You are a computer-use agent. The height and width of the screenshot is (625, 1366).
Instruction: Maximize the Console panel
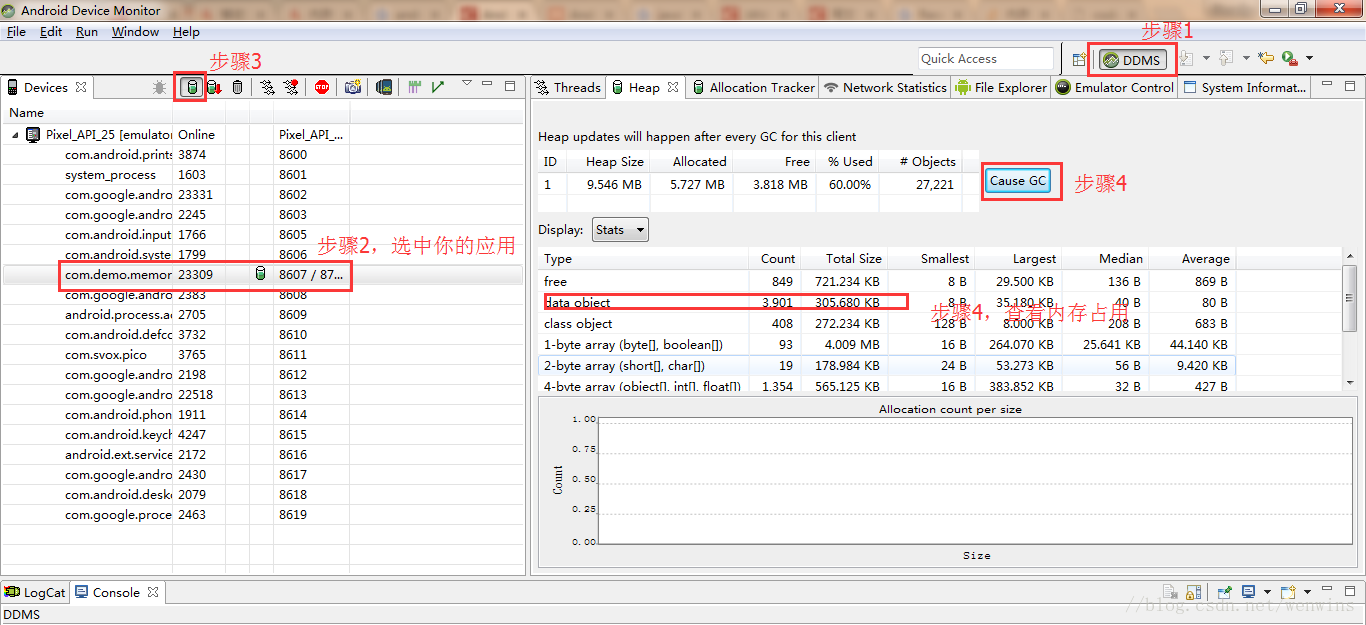[1349, 591]
